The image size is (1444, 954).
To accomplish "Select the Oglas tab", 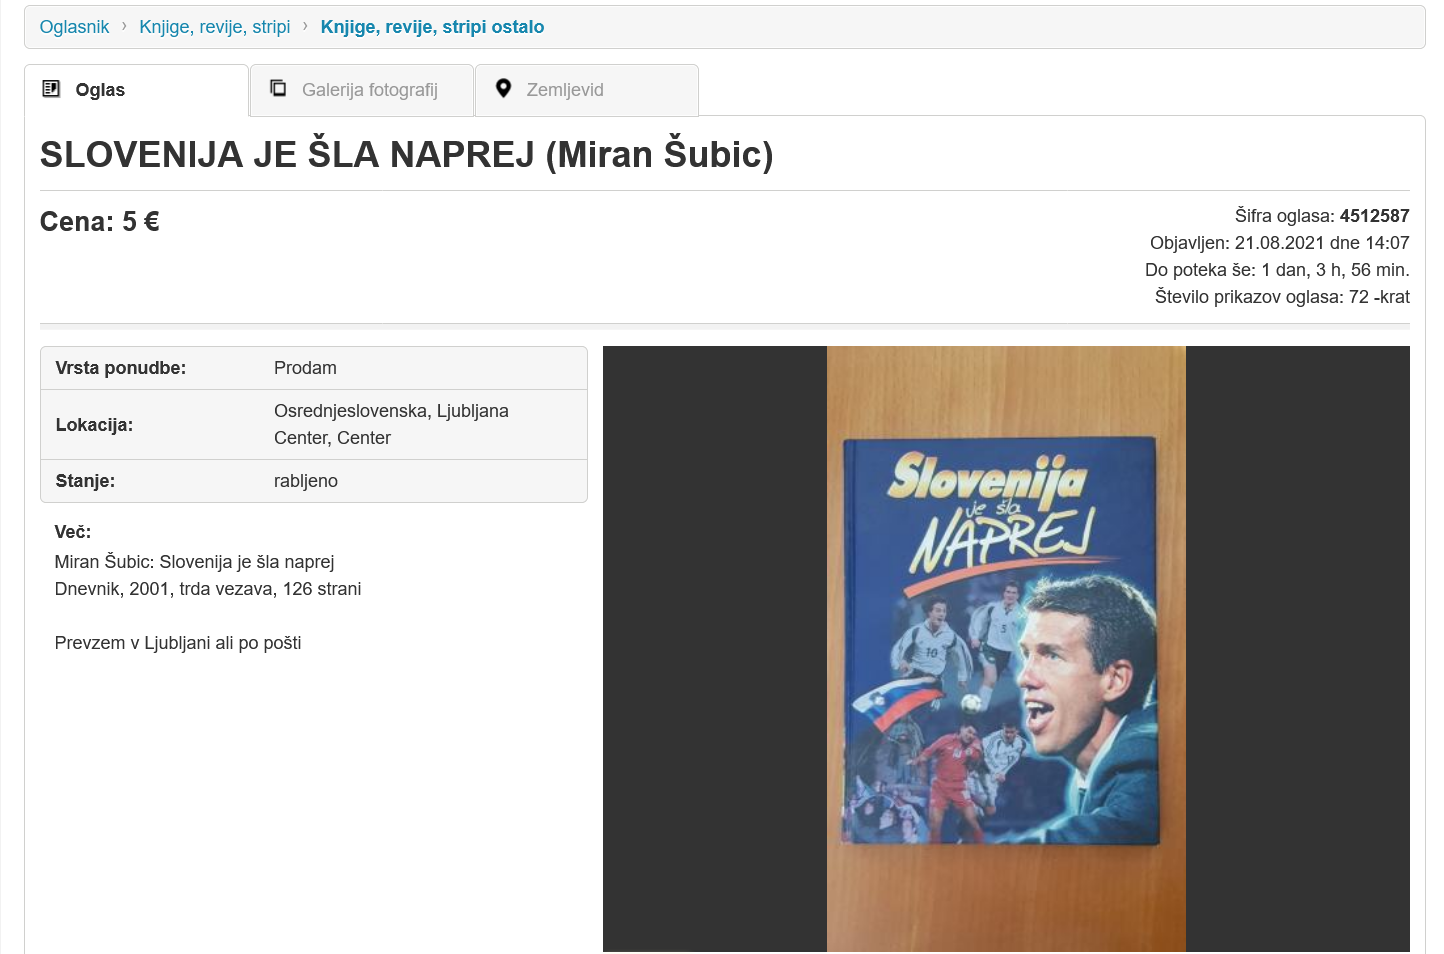I will pyautogui.click(x=137, y=90).
